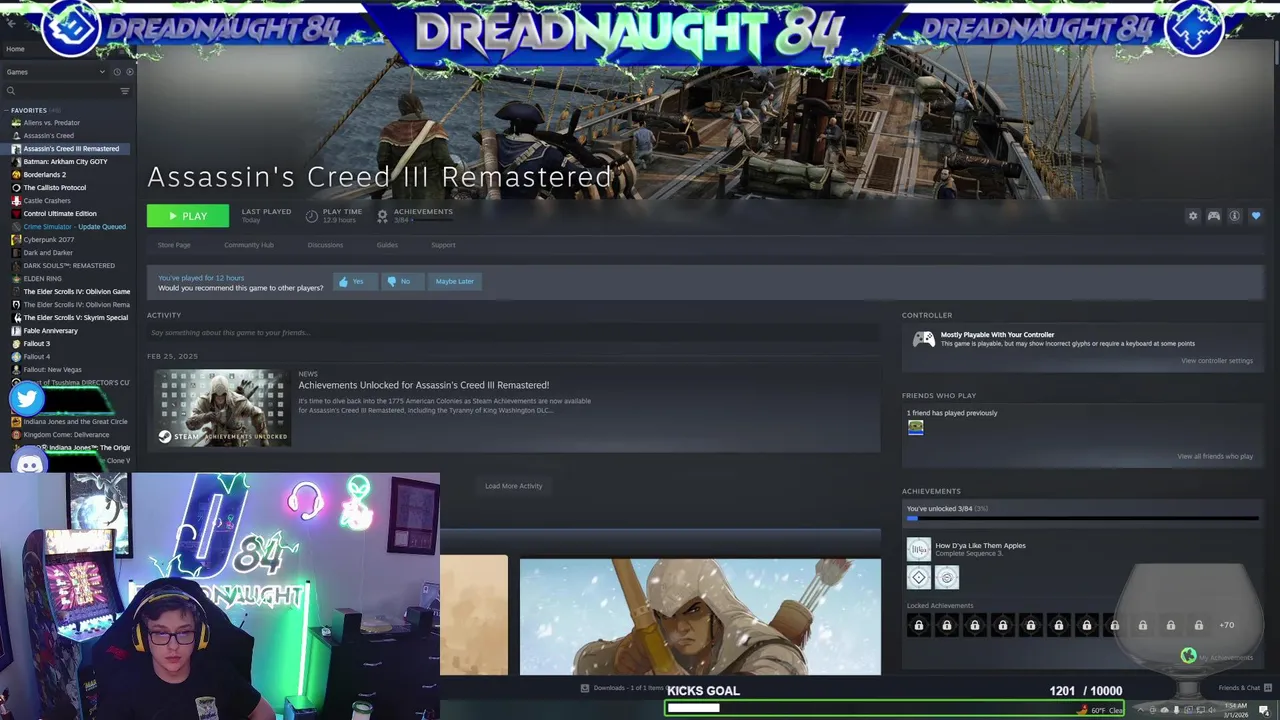Toggle favorite heart icon
Image resolution: width=1280 pixels, height=720 pixels.
pyautogui.click(x=1256, y=216)
